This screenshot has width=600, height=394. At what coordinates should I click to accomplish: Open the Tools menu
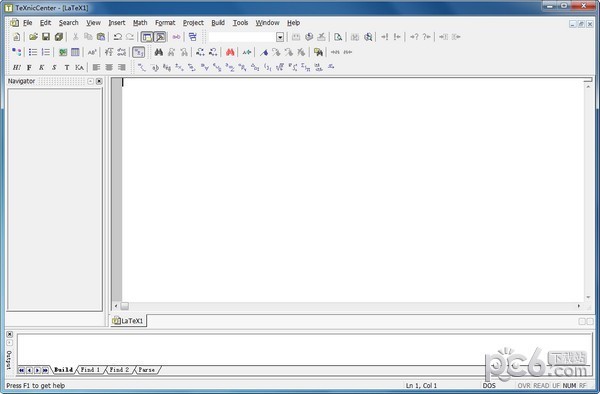coord(240,23)
